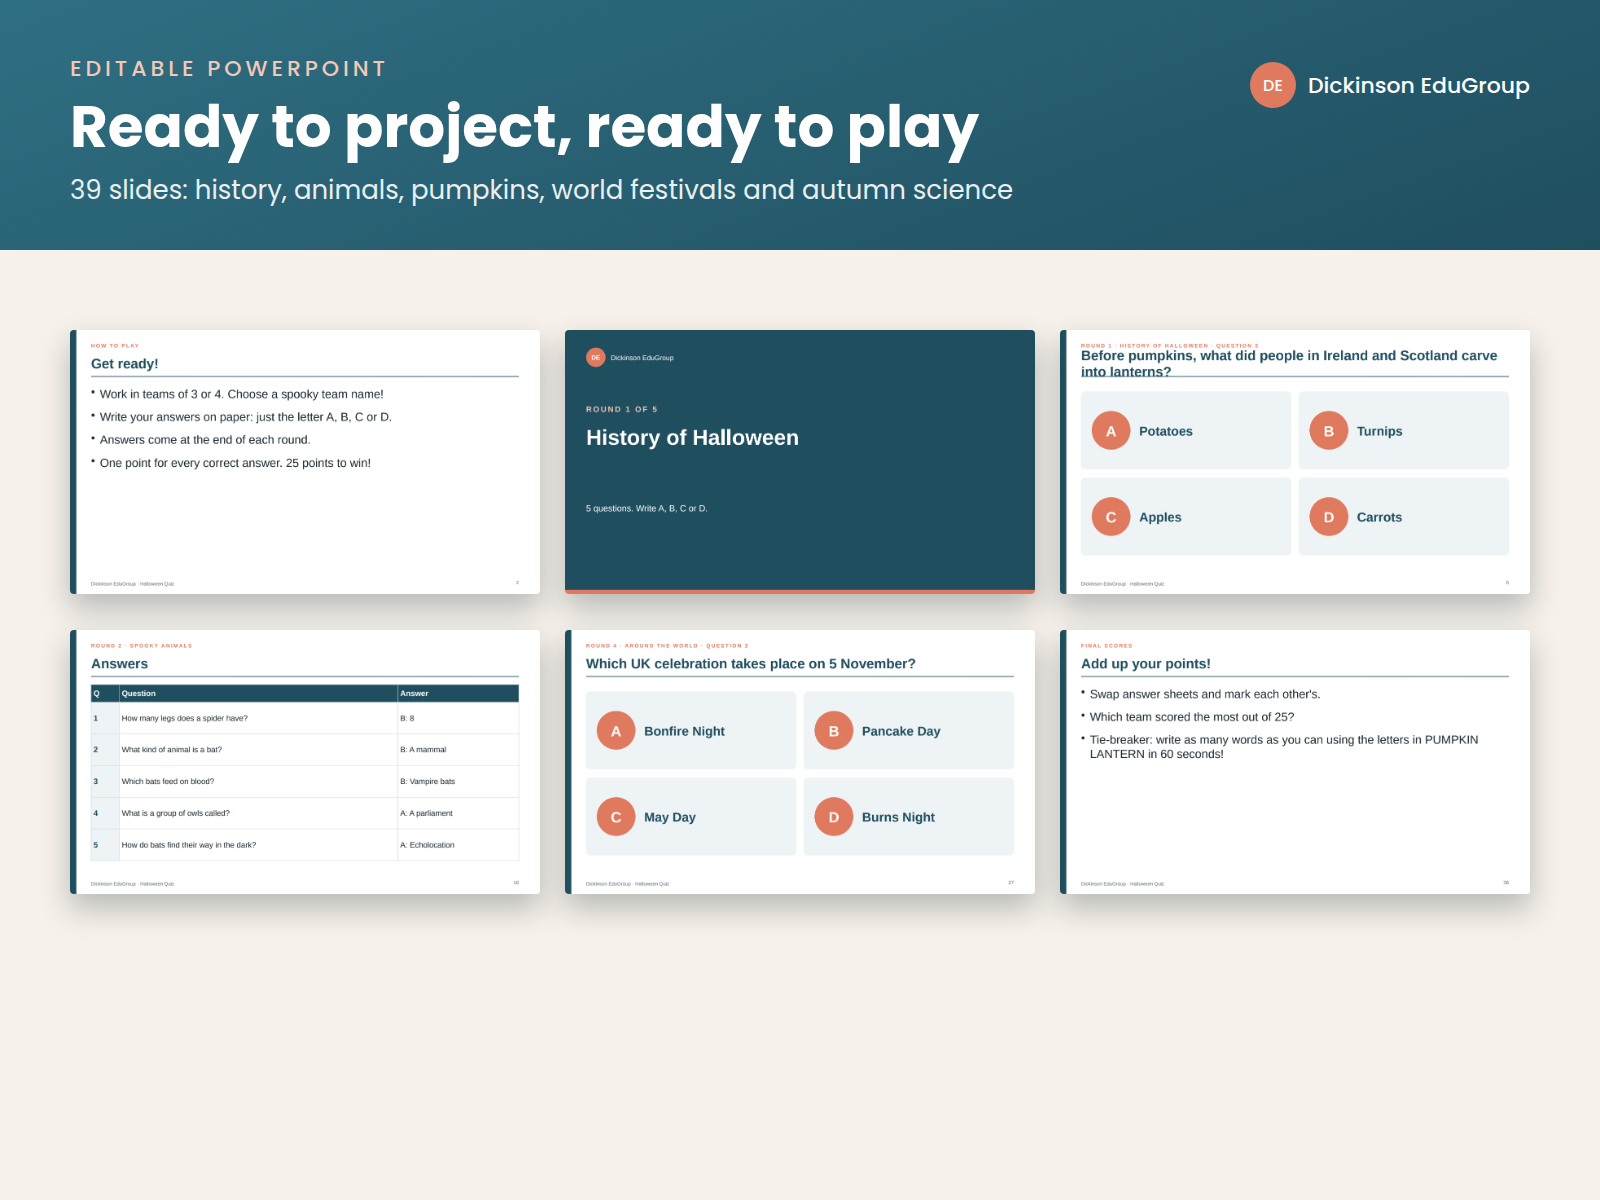
Task: Open the 'History of Halloween' round slide
Action: coord(800,462)
